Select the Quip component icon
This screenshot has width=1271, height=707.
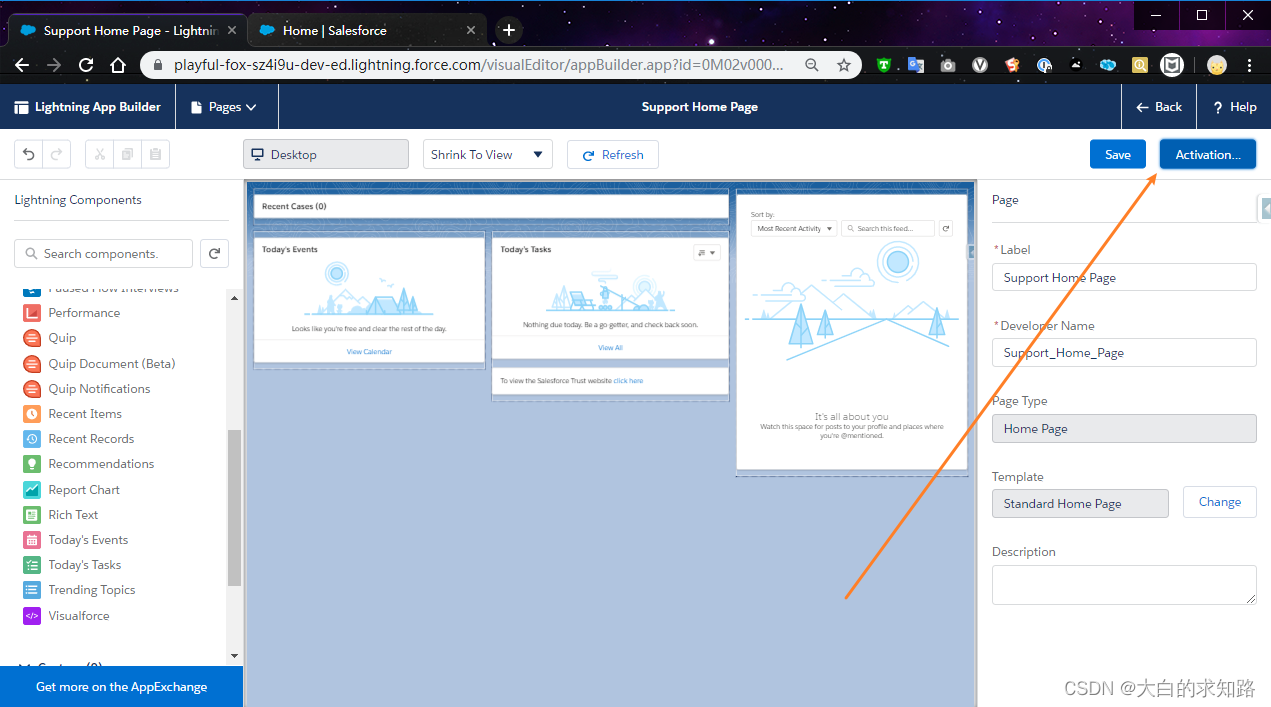pos(32,338)
